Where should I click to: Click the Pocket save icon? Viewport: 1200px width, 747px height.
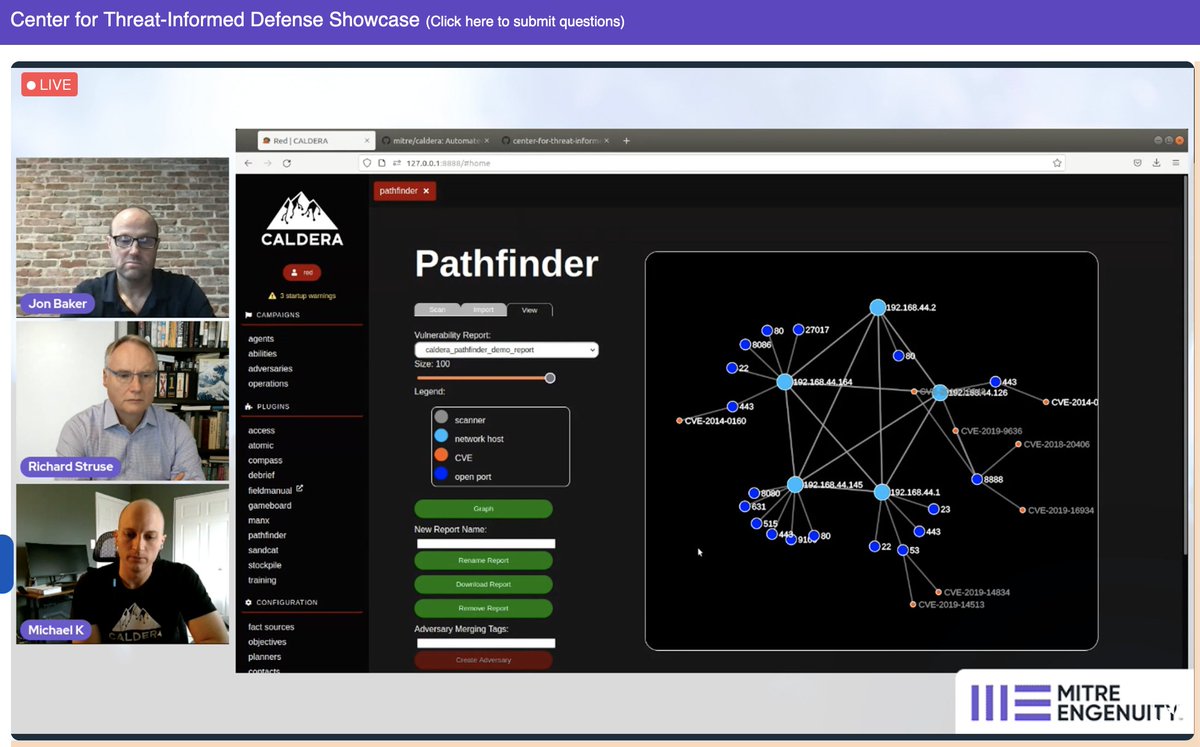[x=1138, y=162]
